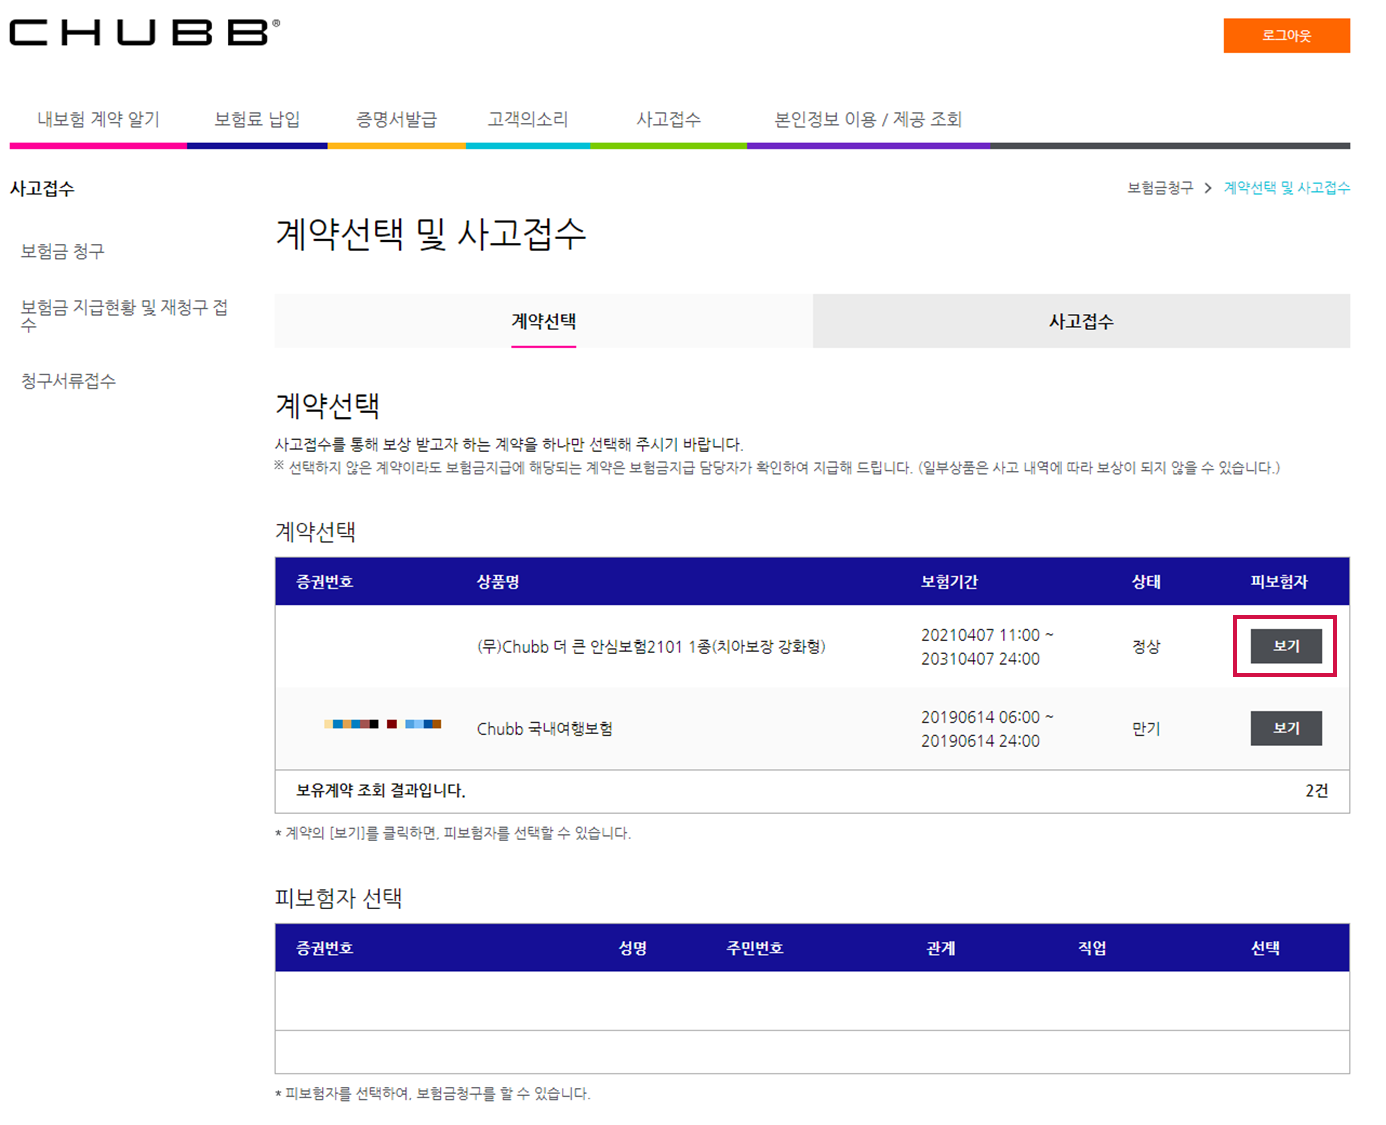This screenshot has width=1386, height=1125.
Task: Select 청구서류접수 in the sidebar
Action: [x=68, y=381]
